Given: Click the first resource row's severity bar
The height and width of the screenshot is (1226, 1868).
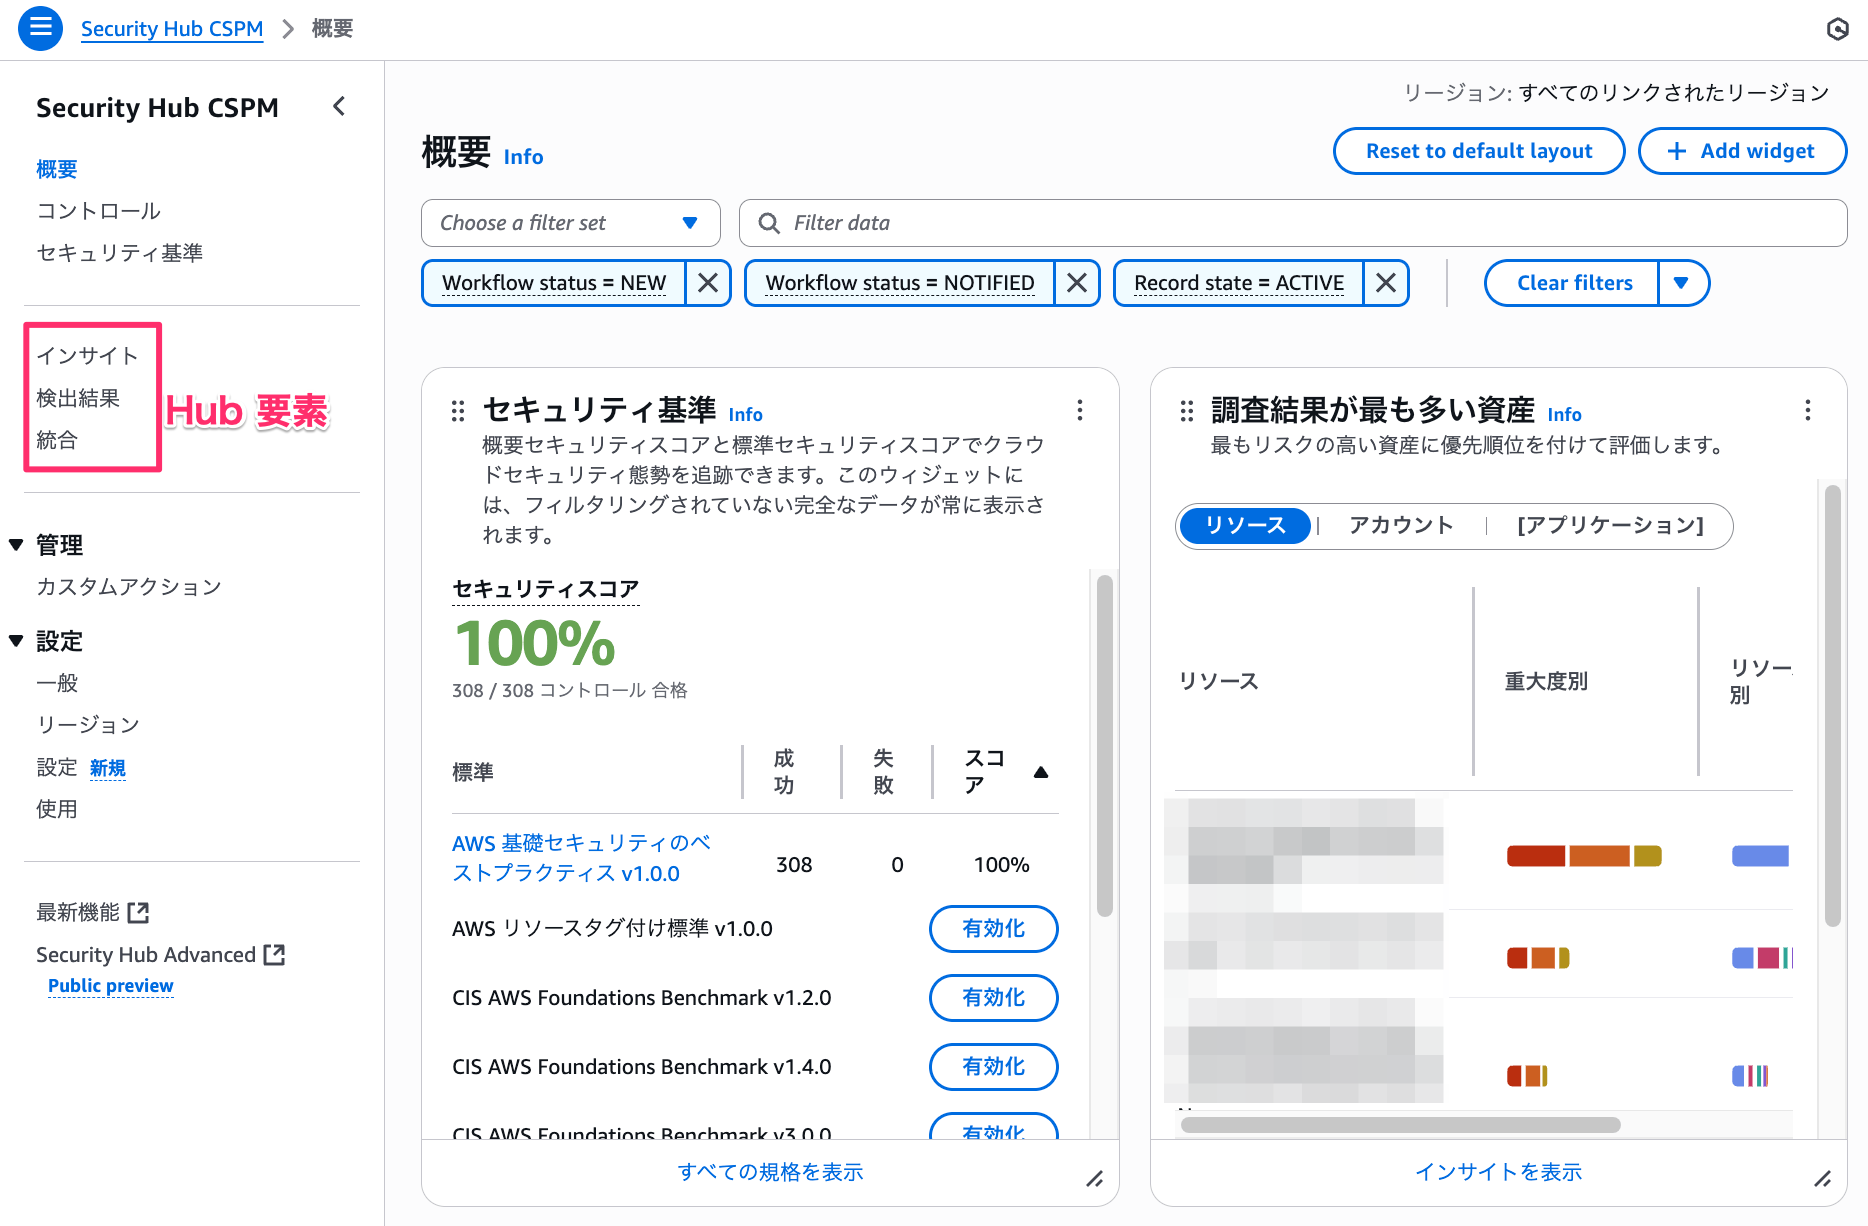Looking at the screenshot, I should tap(1584, 856).
